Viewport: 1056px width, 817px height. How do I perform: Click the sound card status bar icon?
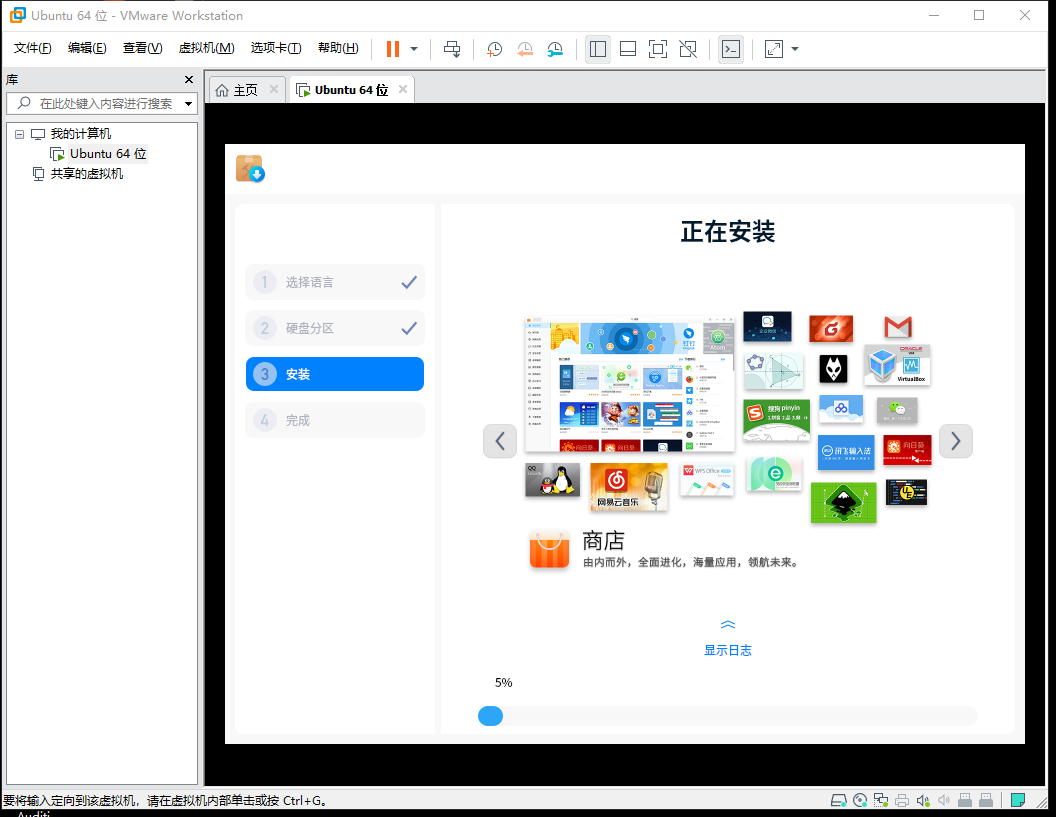pos(923,800)
